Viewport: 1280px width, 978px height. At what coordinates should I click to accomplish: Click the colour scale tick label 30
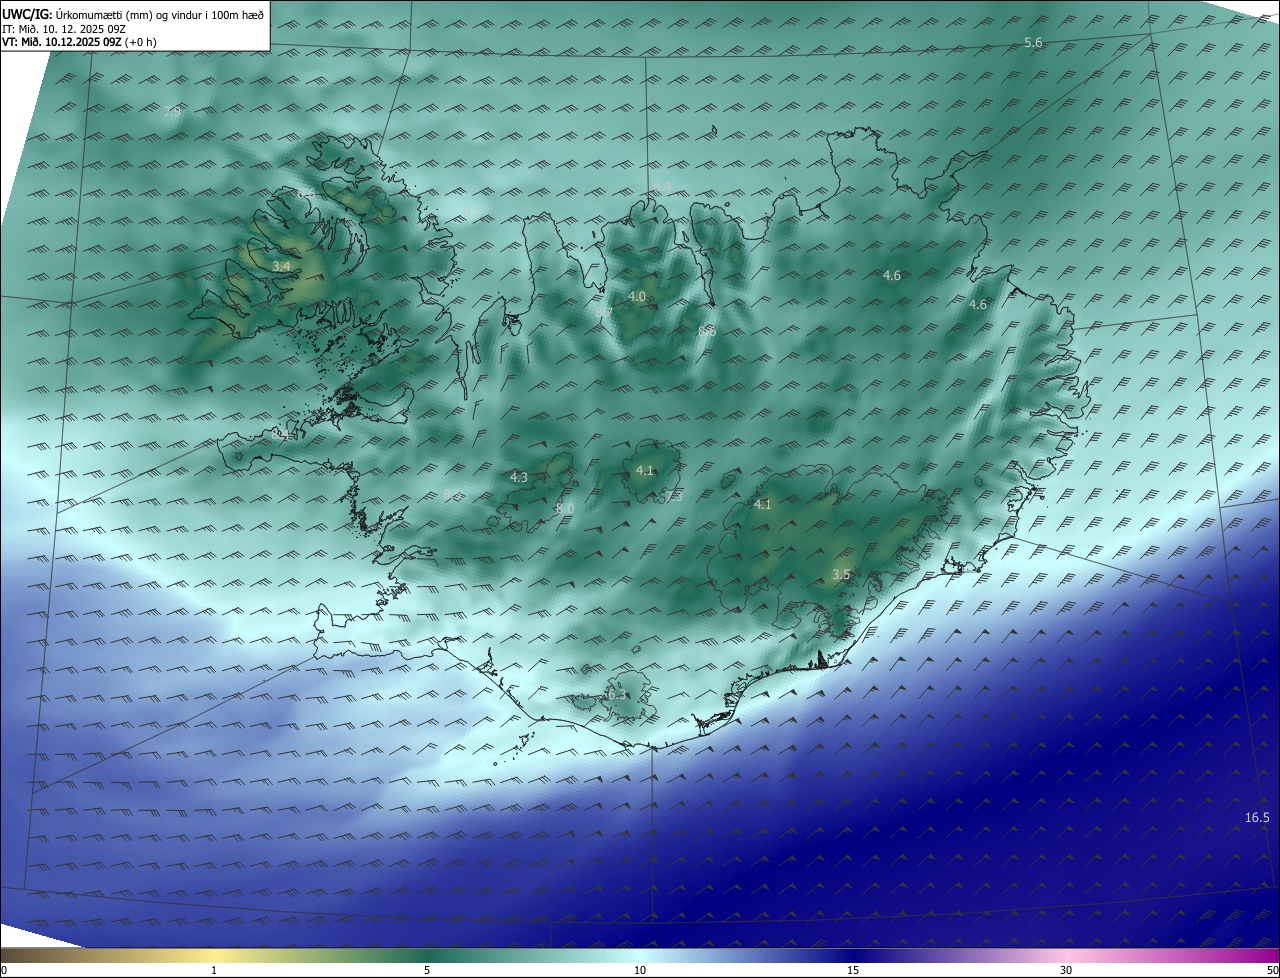[x=1066, y=970]
